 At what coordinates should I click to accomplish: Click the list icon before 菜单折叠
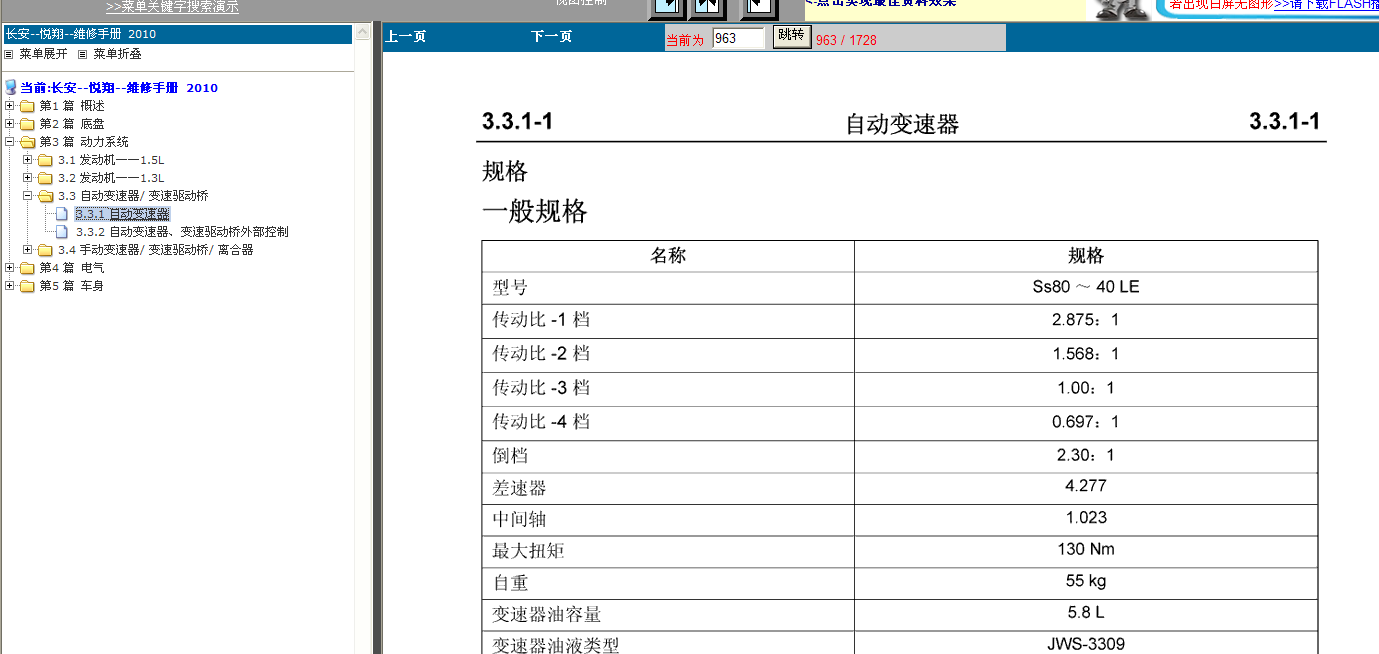pyautogui.click(x=83, y=54)
